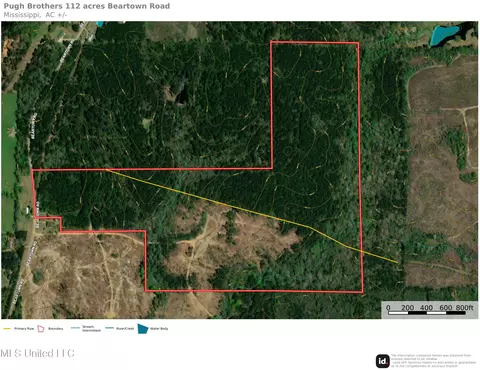The height and width of the screenshot is (370, 480).
Task: Click the disclaimer text beside id logo
Action: coord(434,361)
